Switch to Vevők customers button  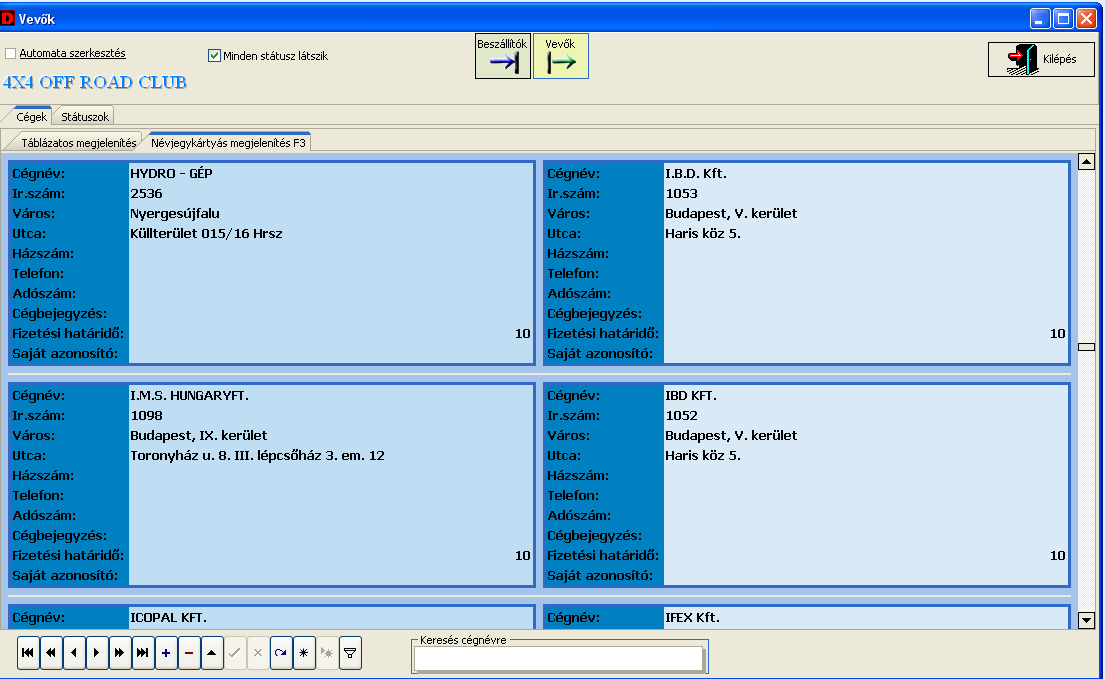tap(561, 56)
